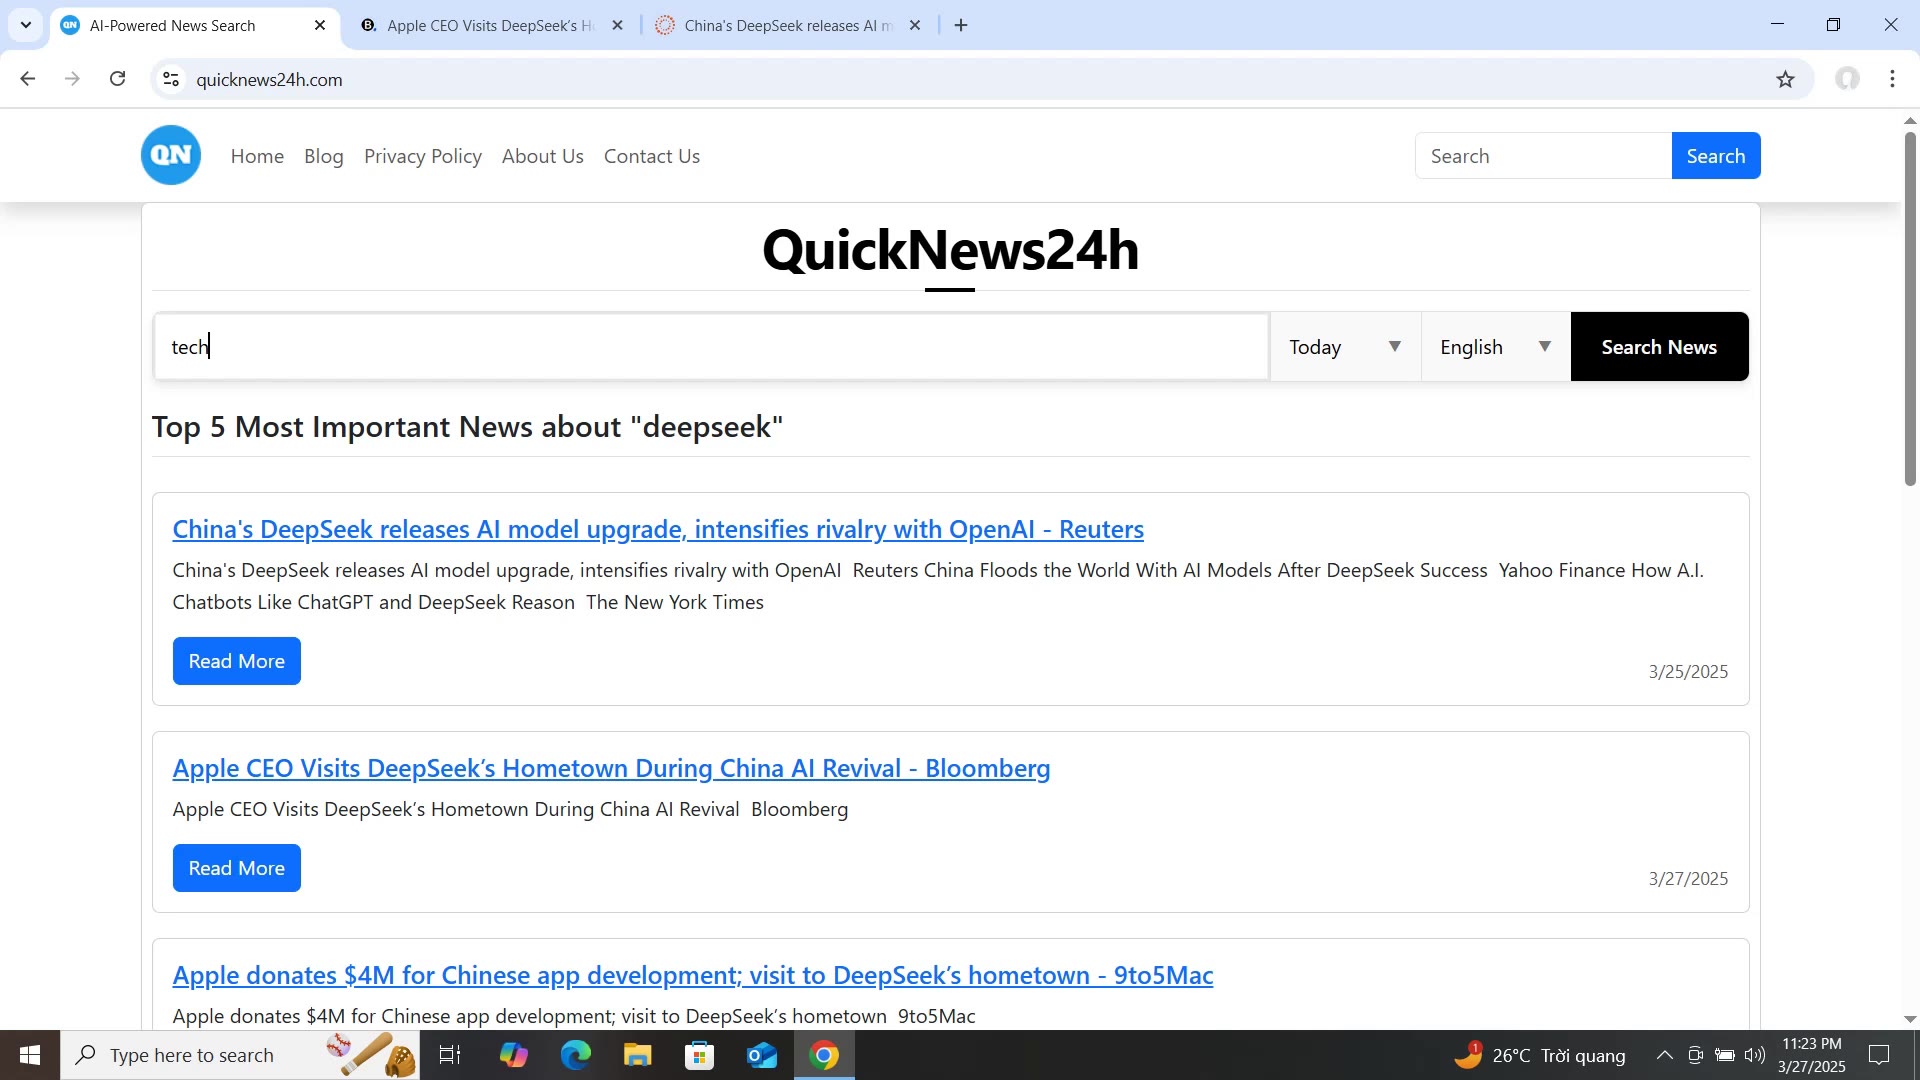Screen dimensions: 1920x1080
Task: Open Outlook from the taskbar
Action: point(762,1055)
